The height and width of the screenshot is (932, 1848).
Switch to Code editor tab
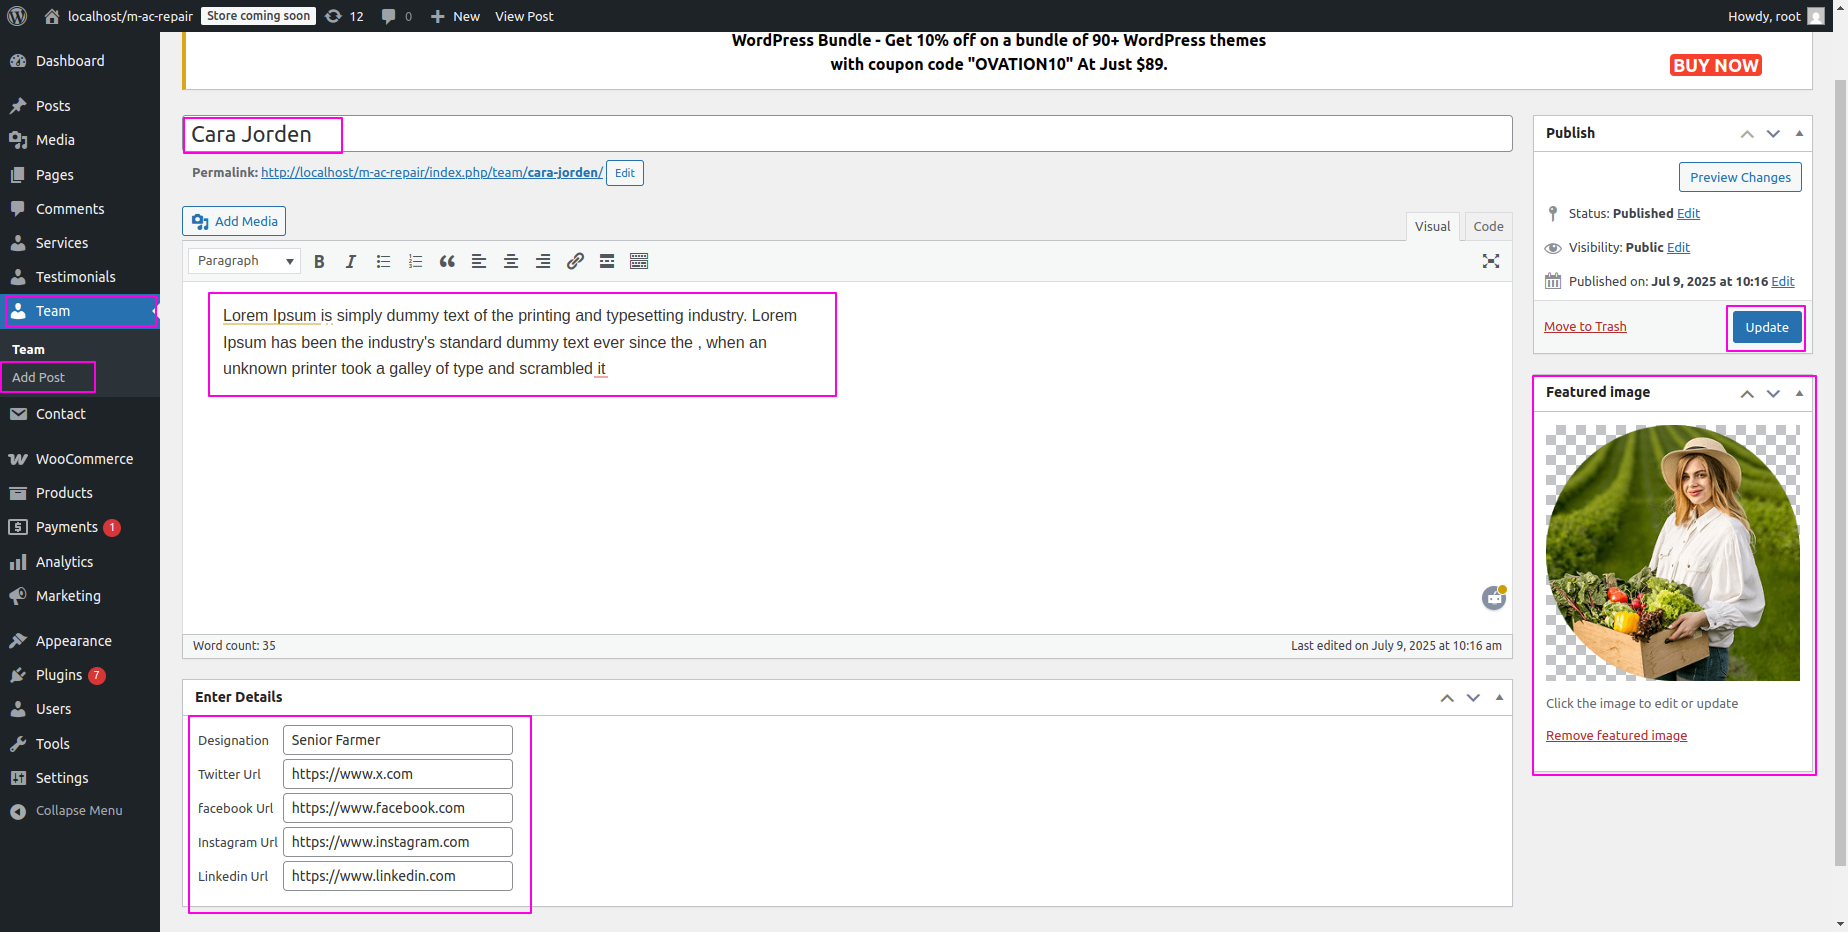click(1488, 226)
